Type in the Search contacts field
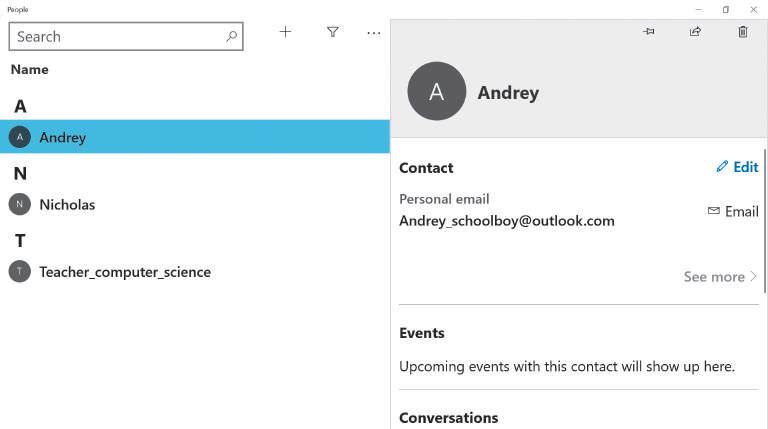This screenshot has height=429, width=768. (115, 36)
